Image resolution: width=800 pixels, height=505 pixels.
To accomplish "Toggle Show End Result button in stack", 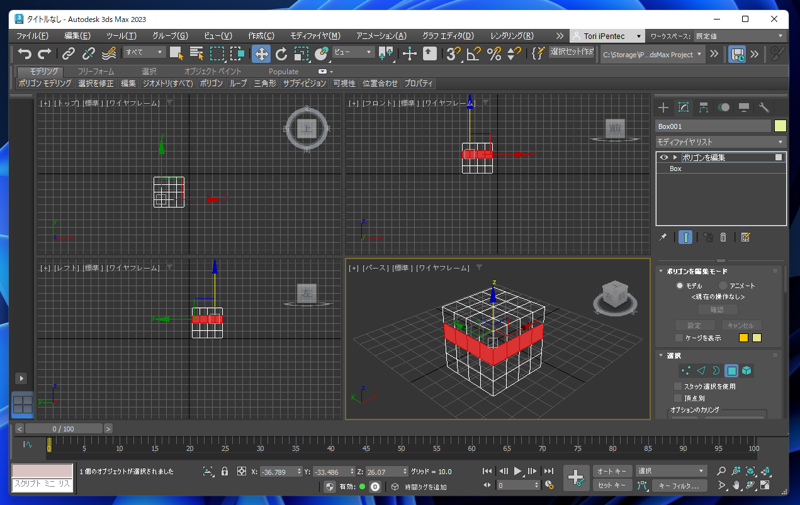I will [x=686, y=237].
